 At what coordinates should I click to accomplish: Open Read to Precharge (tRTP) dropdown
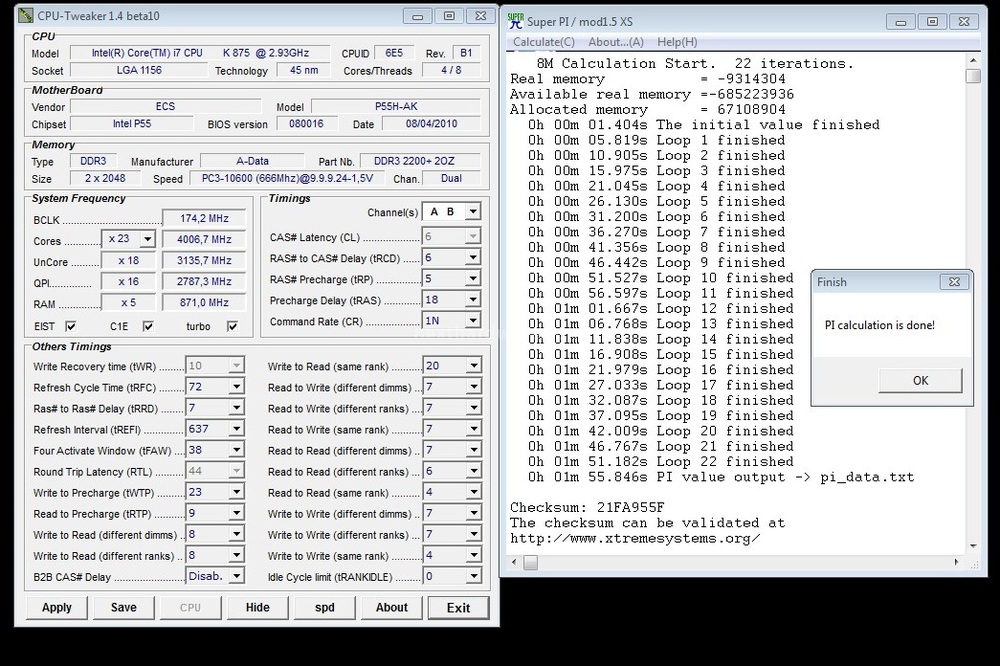pos(237,513)
